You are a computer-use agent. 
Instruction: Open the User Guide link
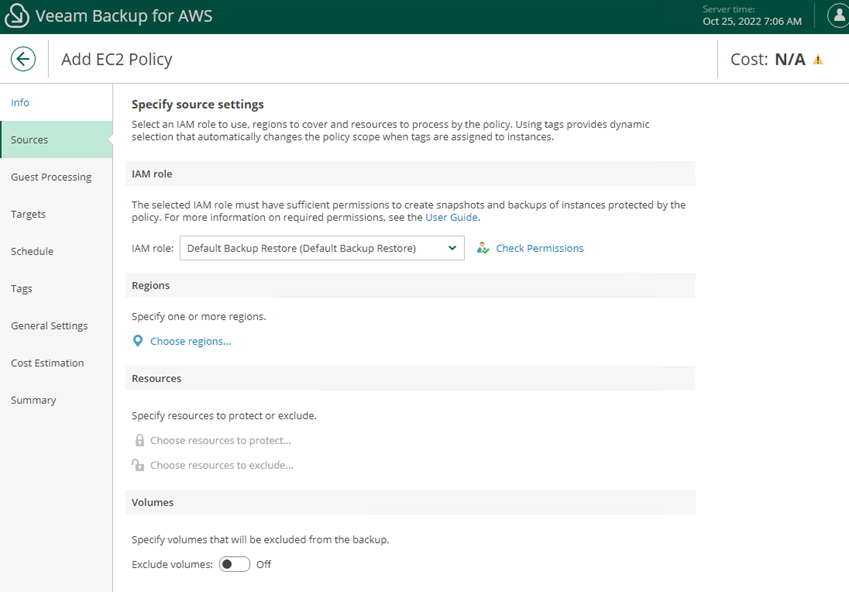451,217
